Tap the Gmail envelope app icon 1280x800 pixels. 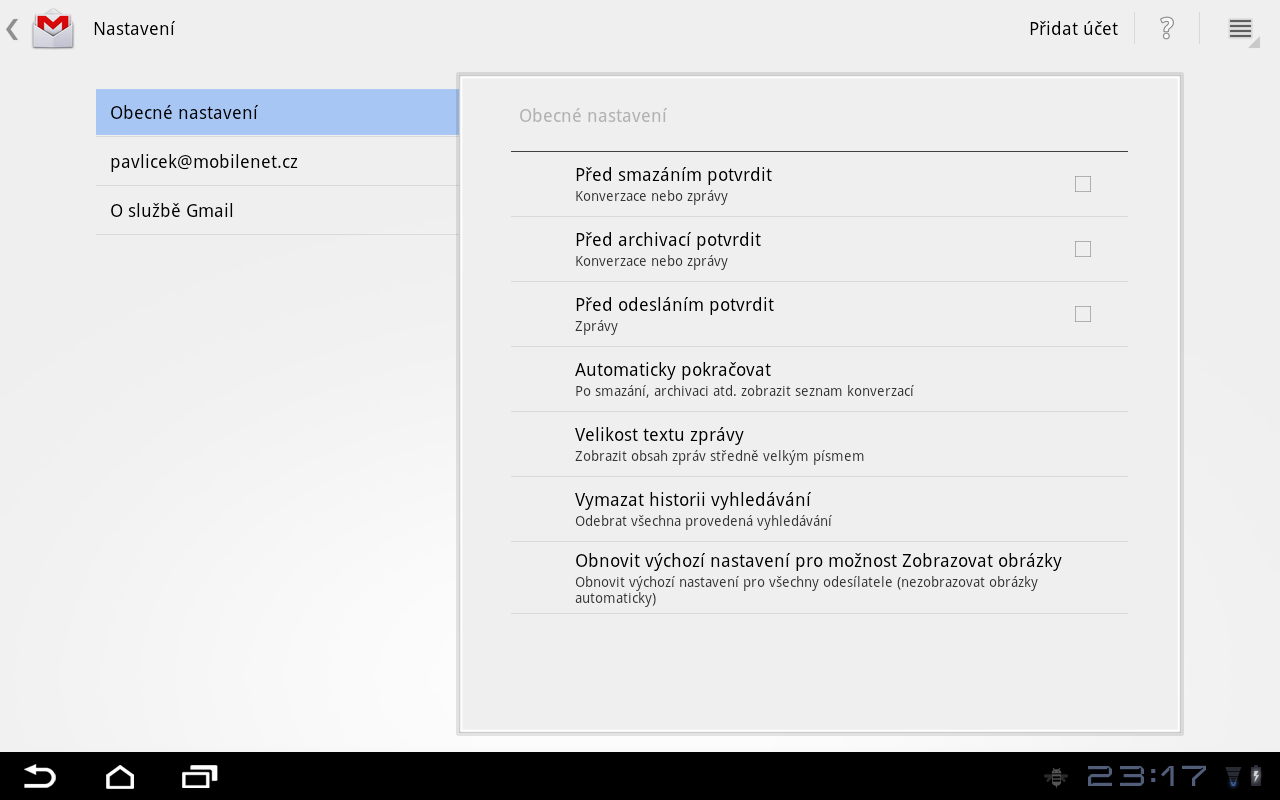pos(53,29)
